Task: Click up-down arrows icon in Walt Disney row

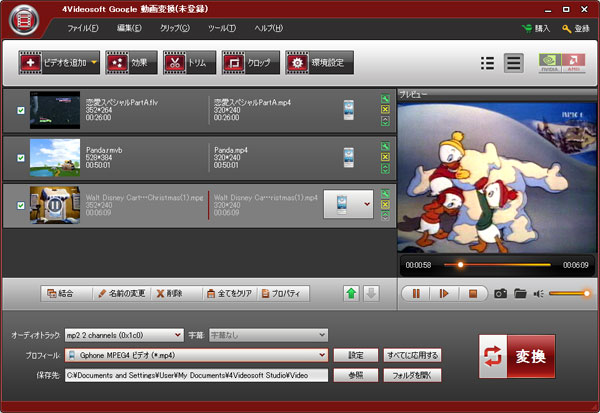Action: pos(385,216)
